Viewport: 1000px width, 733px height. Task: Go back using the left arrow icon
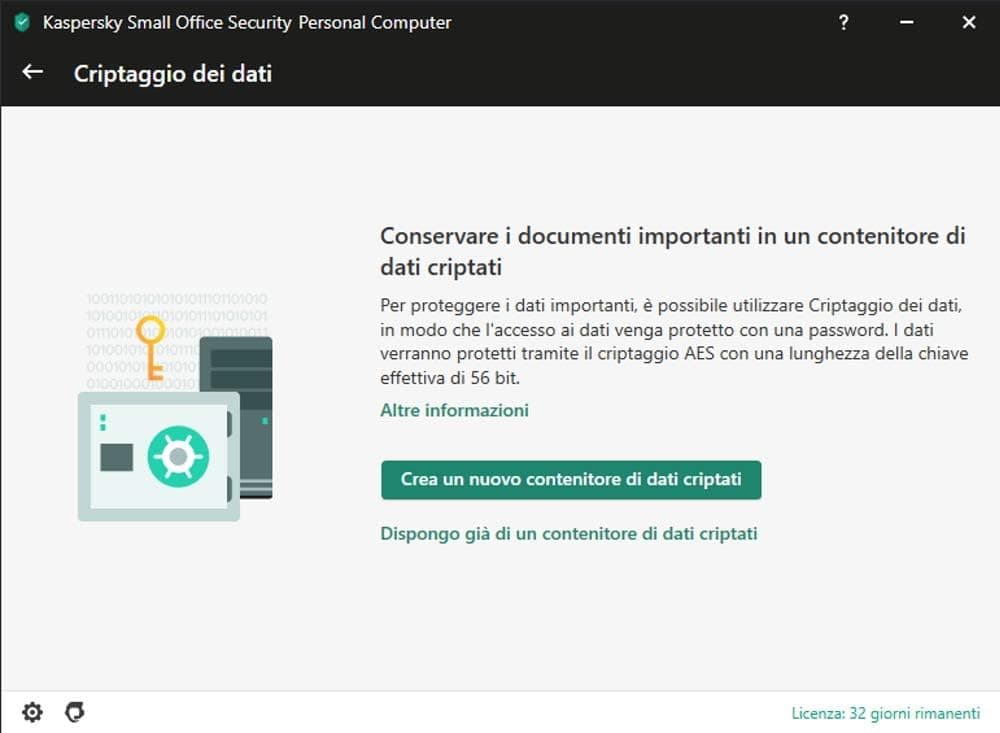[33, 72]
